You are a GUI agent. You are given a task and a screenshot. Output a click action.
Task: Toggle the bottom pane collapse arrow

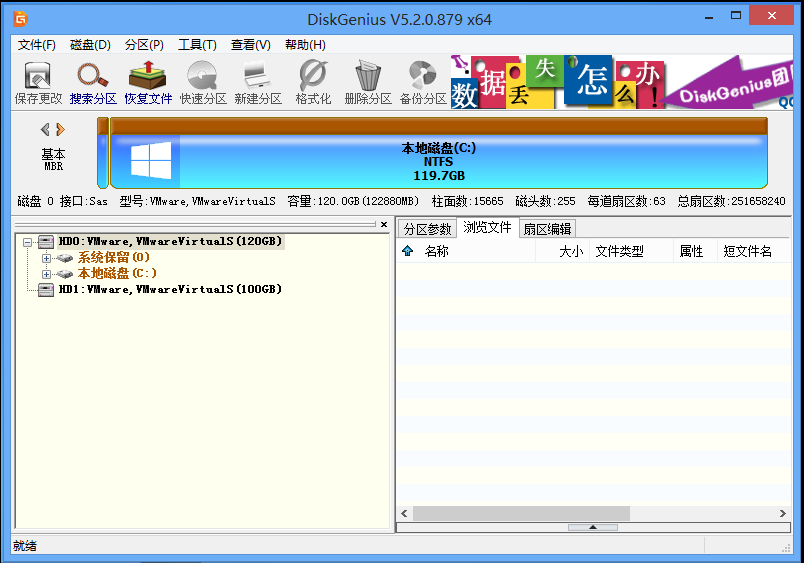(593, 527)
